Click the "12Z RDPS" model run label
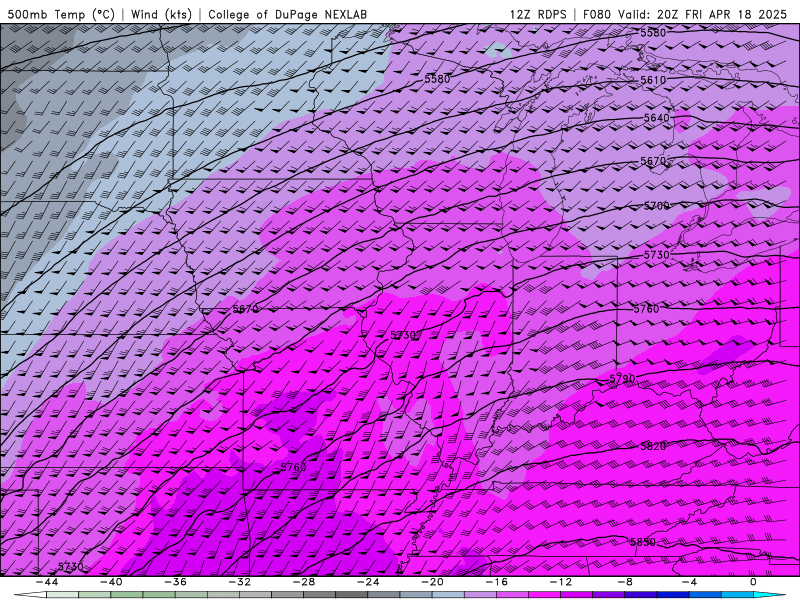This screenshot has width=800, height=600. click(538, 14)
